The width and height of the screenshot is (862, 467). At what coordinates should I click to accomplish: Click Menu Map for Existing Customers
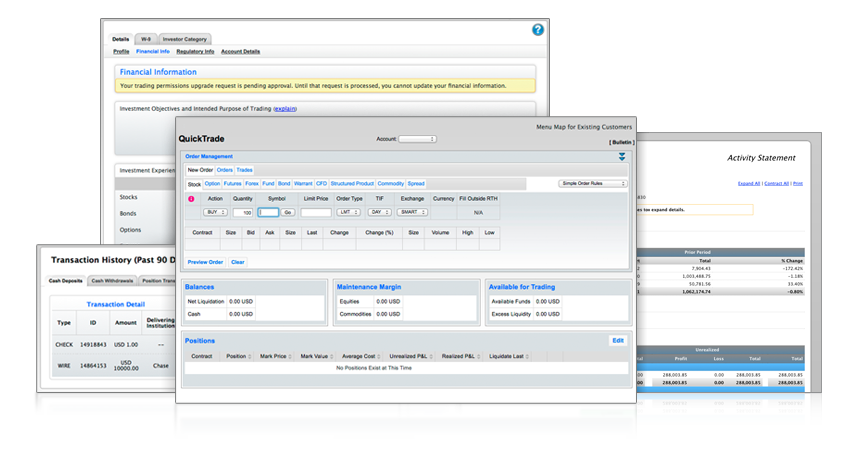[x=584, y=127]
